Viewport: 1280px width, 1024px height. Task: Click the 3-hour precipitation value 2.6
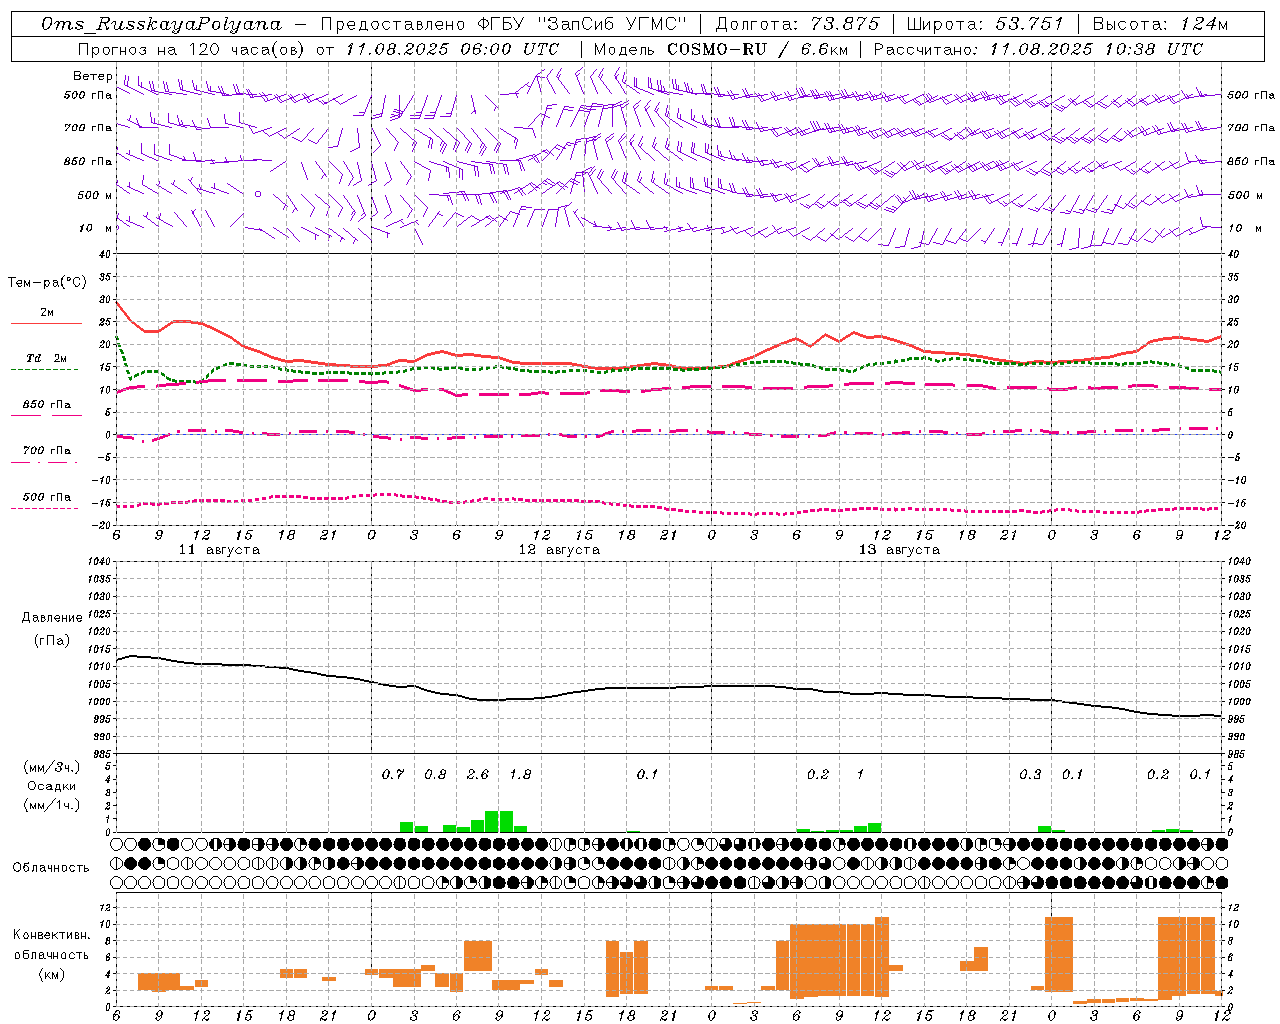478,774
